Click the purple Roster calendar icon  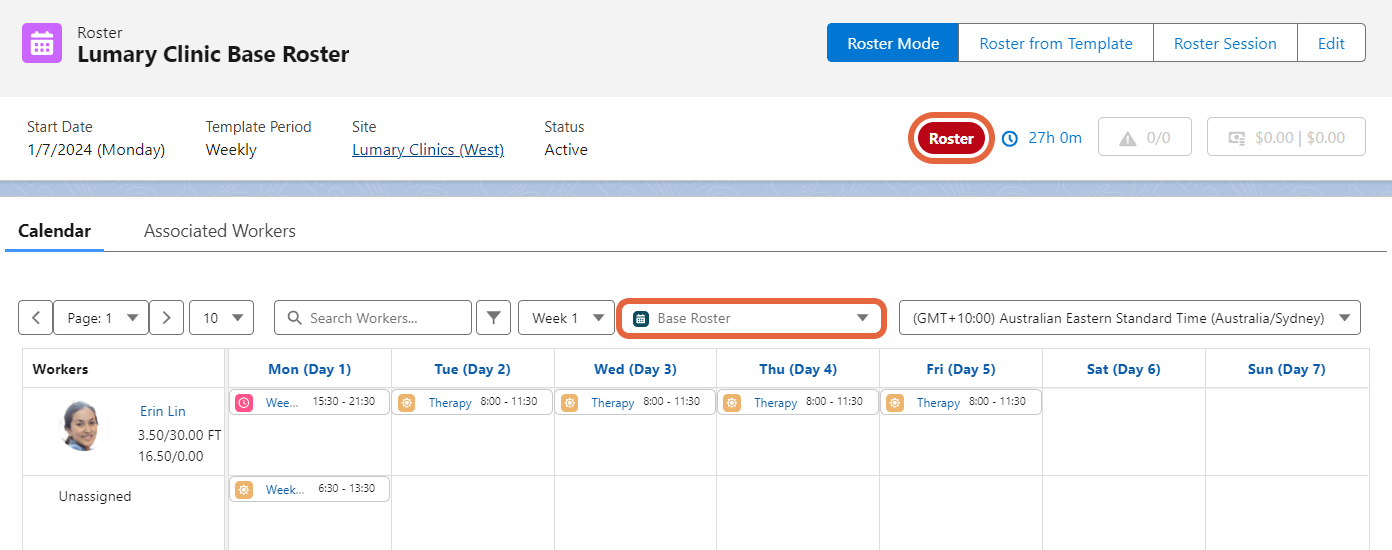[42, 44]
